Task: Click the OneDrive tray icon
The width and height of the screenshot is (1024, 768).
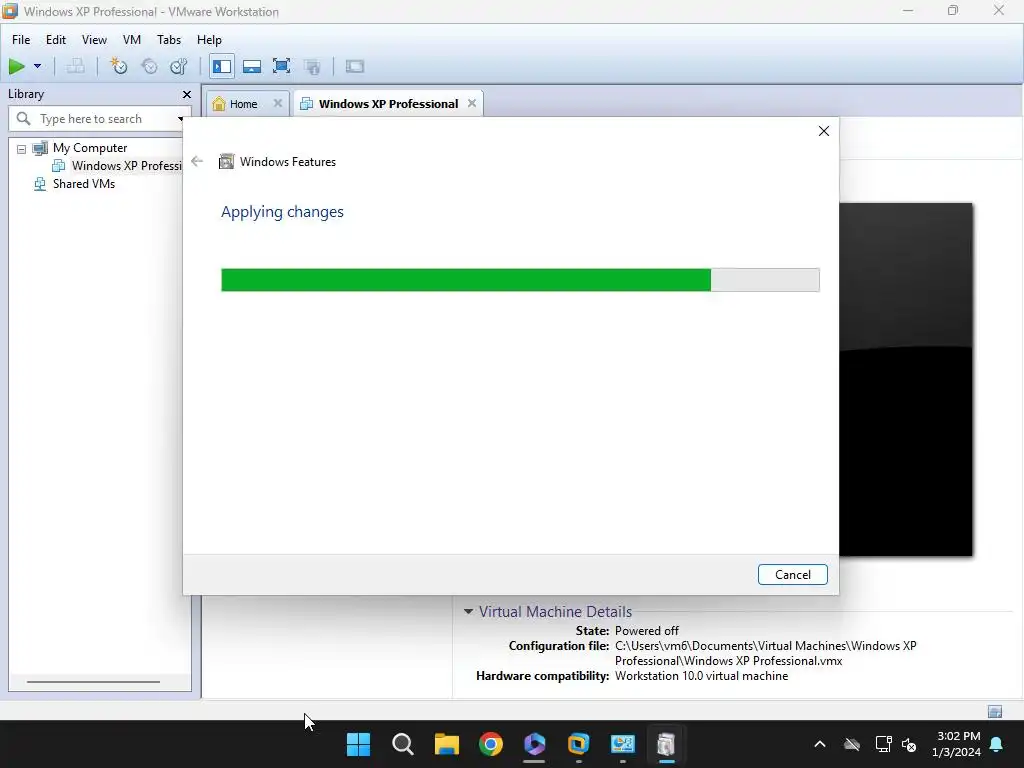Action: 852,744
